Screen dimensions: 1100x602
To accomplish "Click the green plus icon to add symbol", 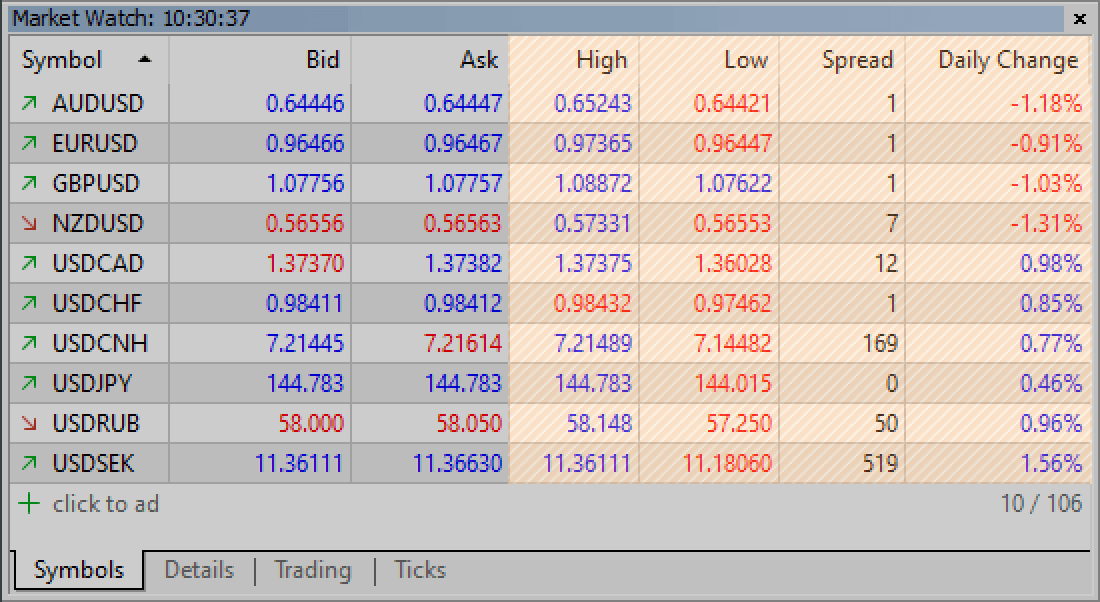I will tap(30, 504).
